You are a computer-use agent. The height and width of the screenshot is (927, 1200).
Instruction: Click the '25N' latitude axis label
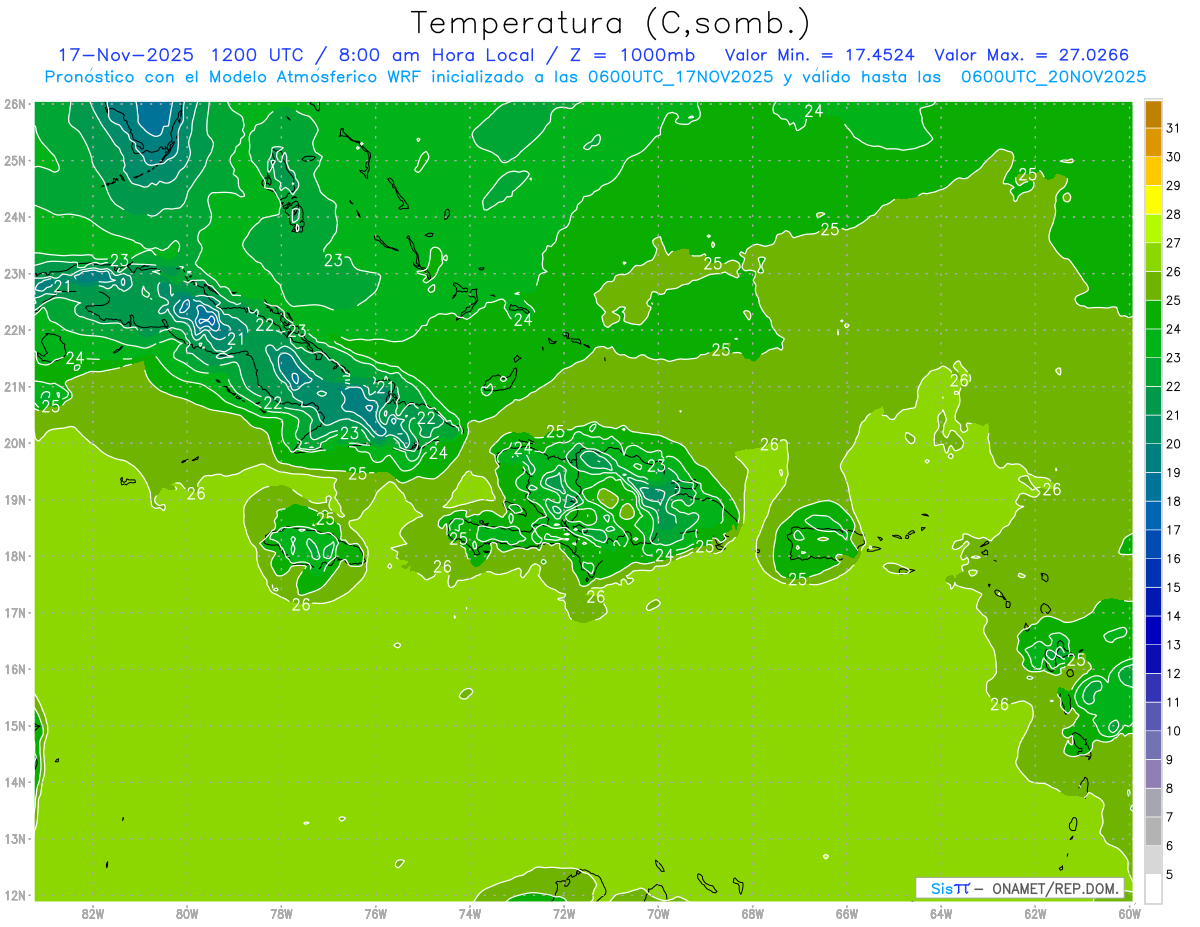coord(14,161)
